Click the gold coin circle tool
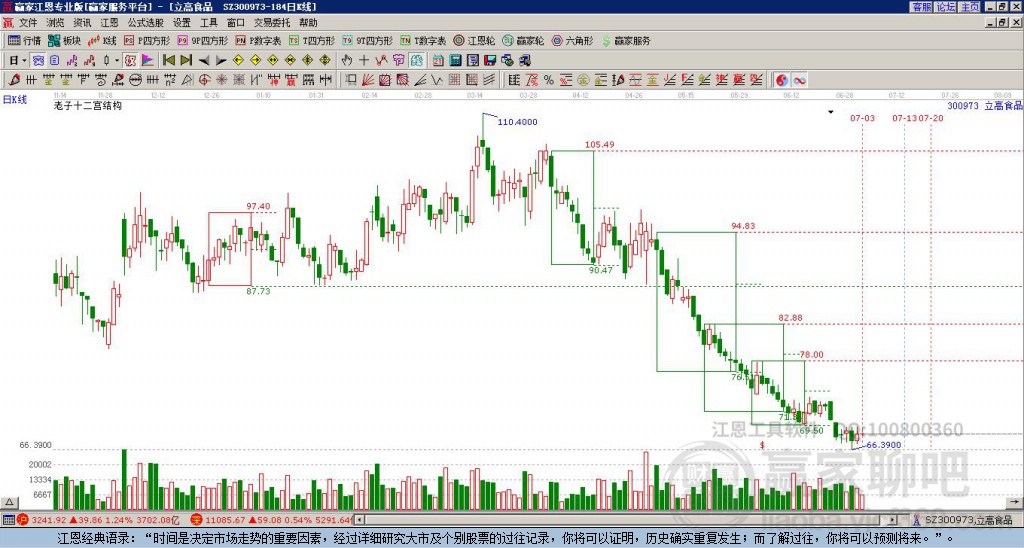 [583, 80]
